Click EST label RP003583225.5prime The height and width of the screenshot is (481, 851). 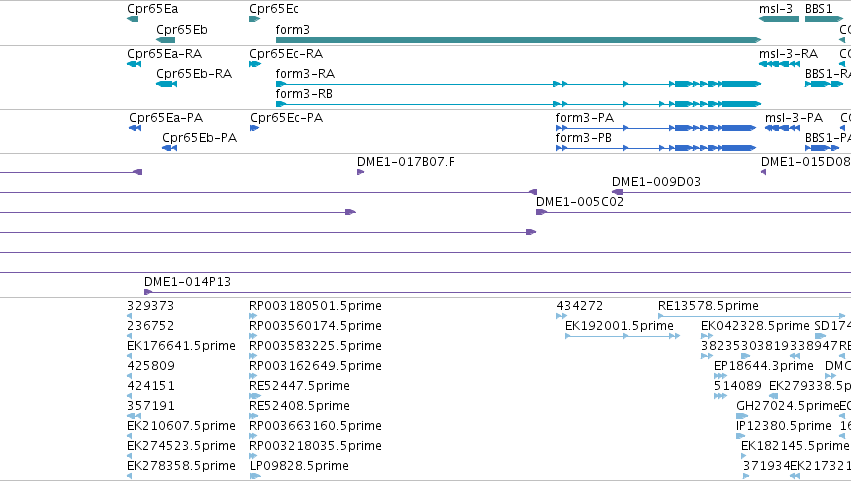315,346
